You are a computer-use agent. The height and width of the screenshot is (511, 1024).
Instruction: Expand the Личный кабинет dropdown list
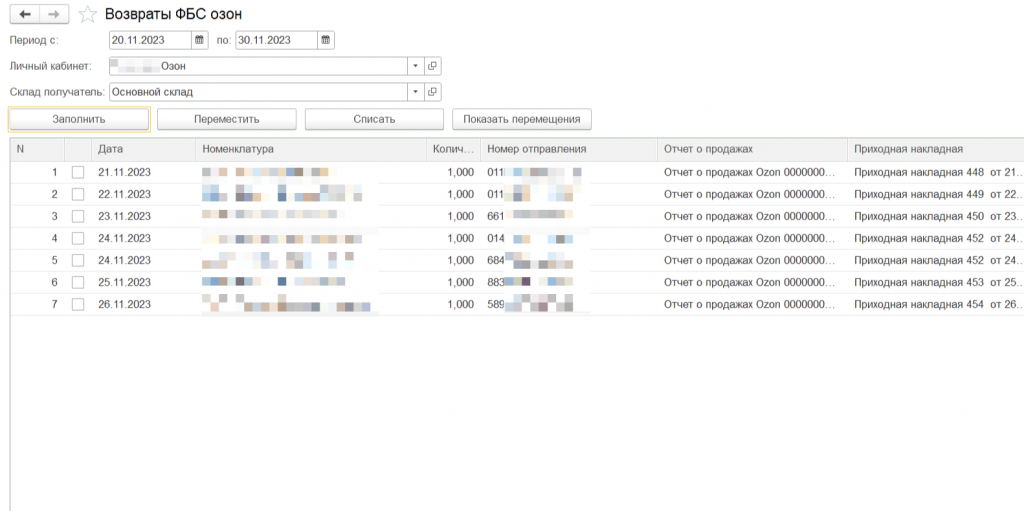(x=415, y=66)
